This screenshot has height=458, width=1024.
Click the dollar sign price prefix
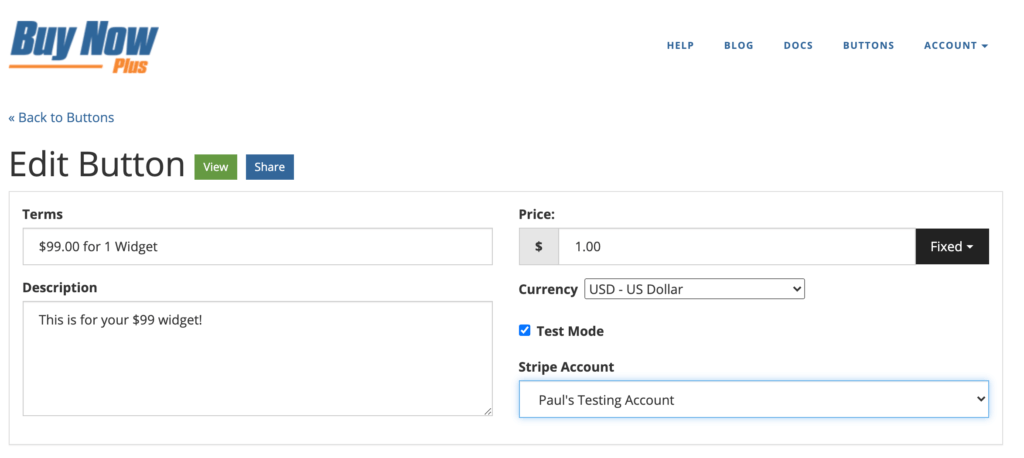538,246
